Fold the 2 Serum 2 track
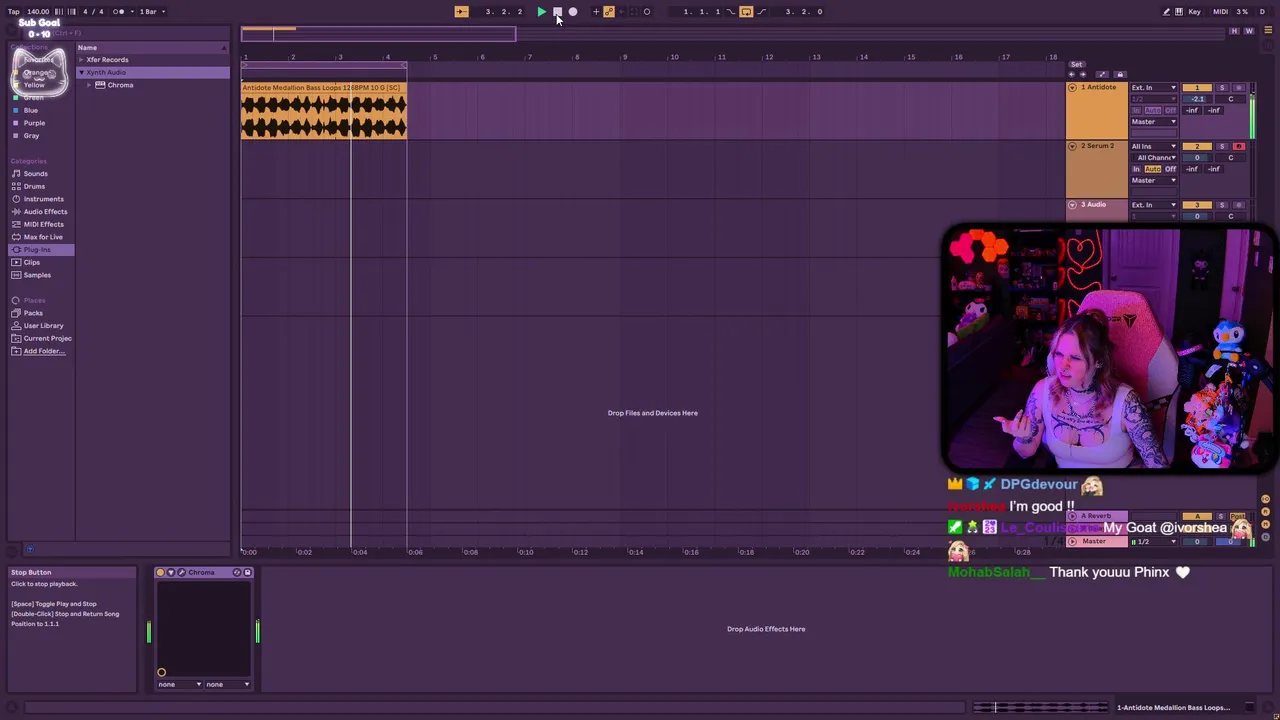1280x720 pixels. [1072, 146]
